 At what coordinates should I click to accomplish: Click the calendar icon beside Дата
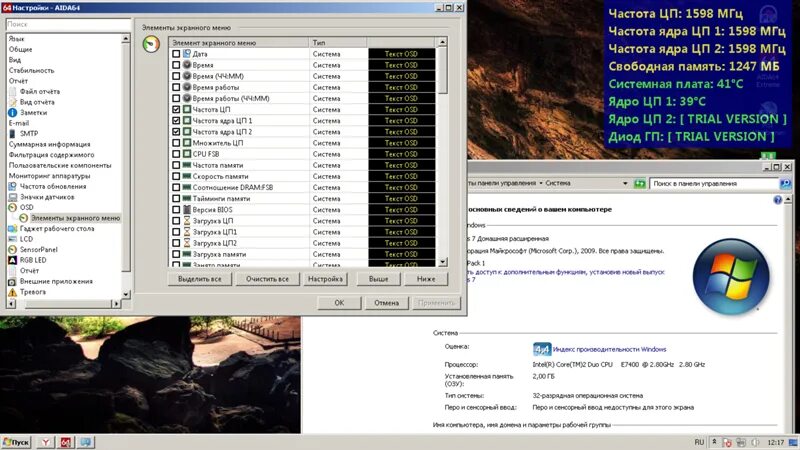pyautogui.click(x=187, y=54)
